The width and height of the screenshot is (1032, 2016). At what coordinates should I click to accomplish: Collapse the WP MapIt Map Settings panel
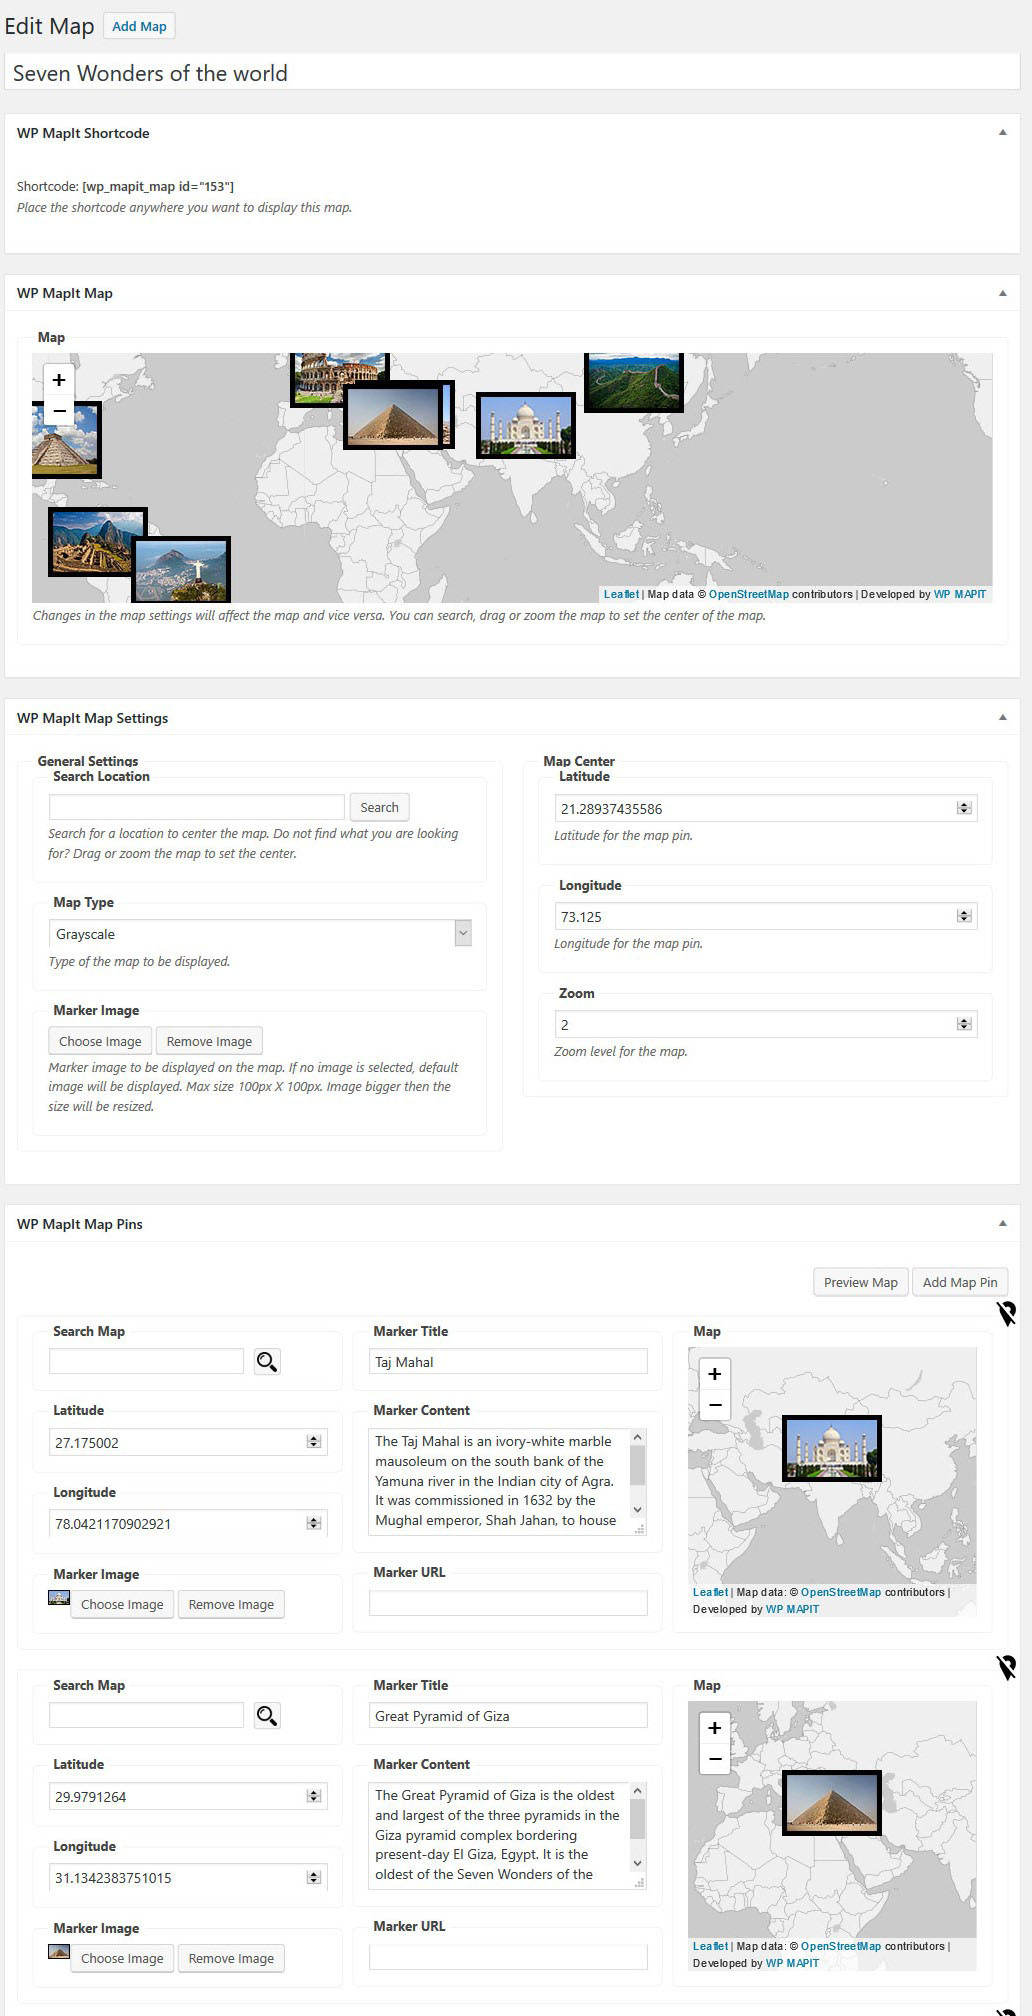click(1002, 718)
